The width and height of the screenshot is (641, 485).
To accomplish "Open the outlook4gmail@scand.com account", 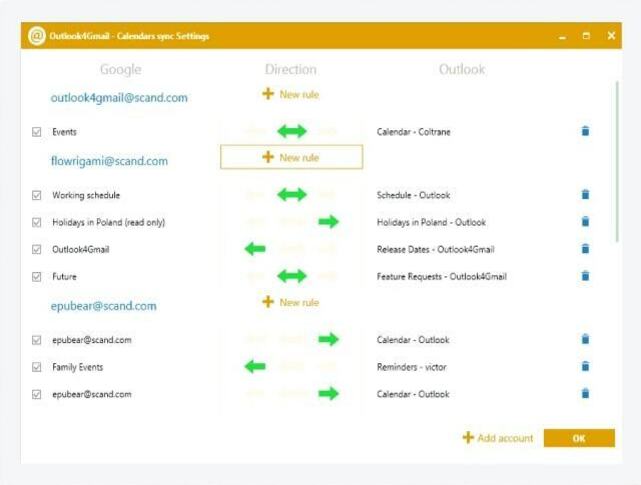I will (x=119, y=98).
